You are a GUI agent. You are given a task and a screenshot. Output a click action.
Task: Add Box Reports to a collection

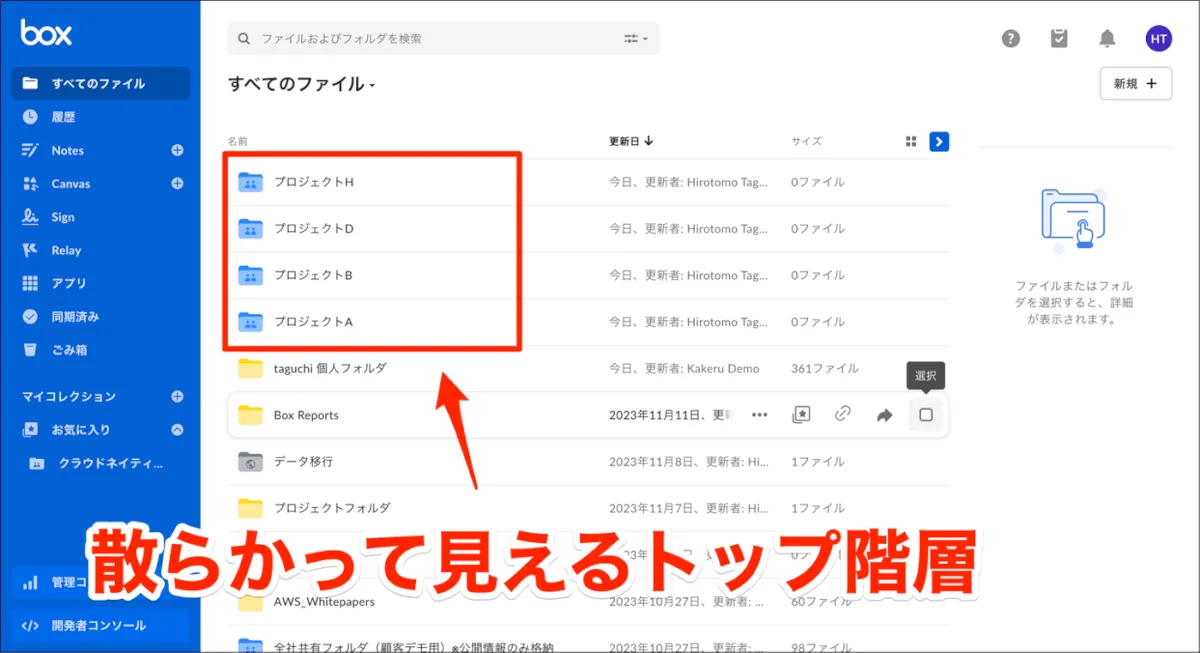[x=800, y=415]
